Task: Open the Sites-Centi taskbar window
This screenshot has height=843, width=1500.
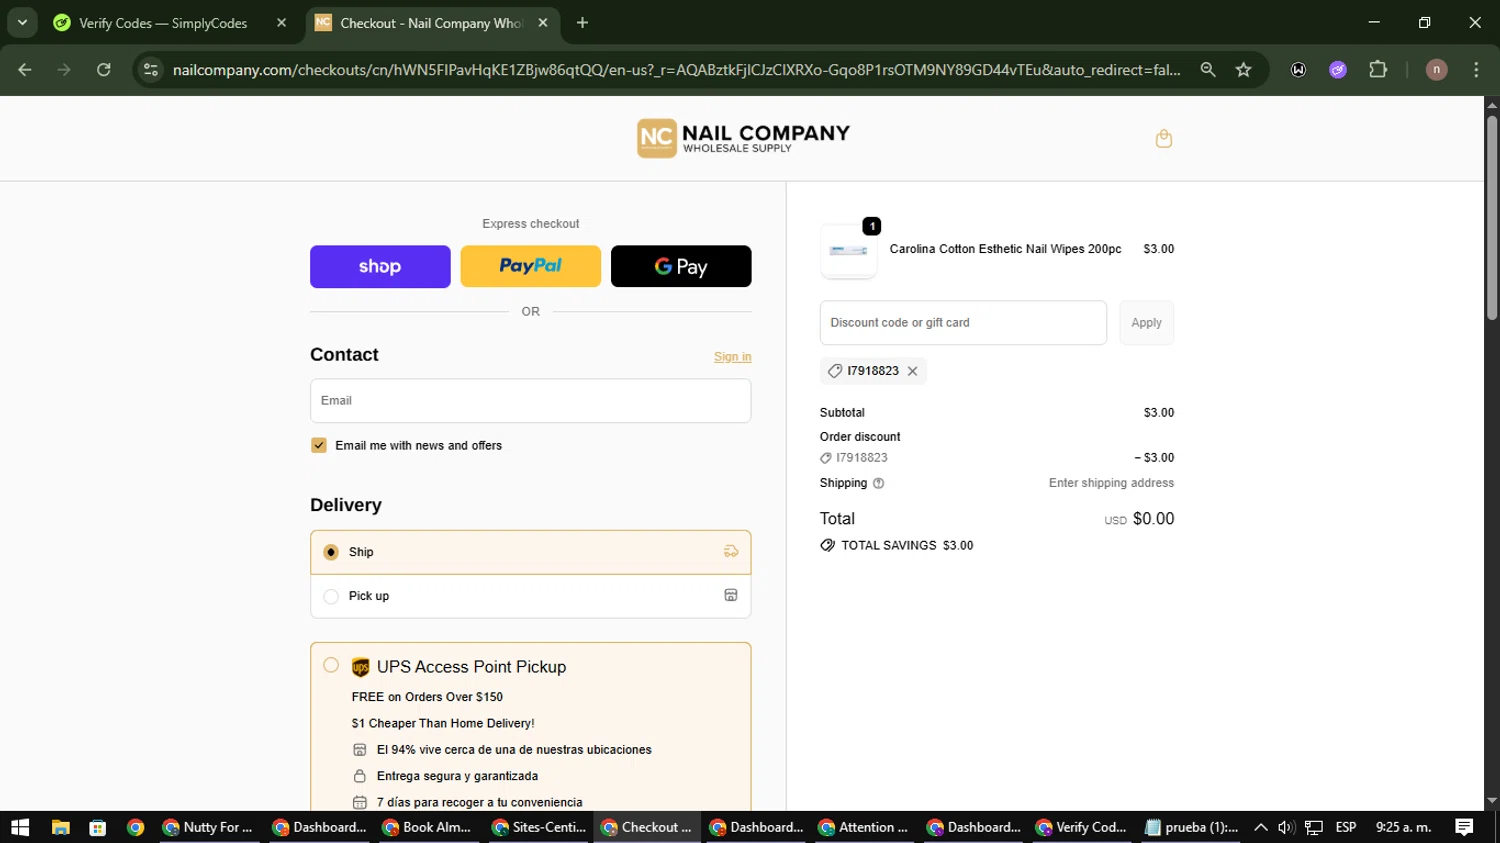Action: pyautogui.click(x=539, y=827)
